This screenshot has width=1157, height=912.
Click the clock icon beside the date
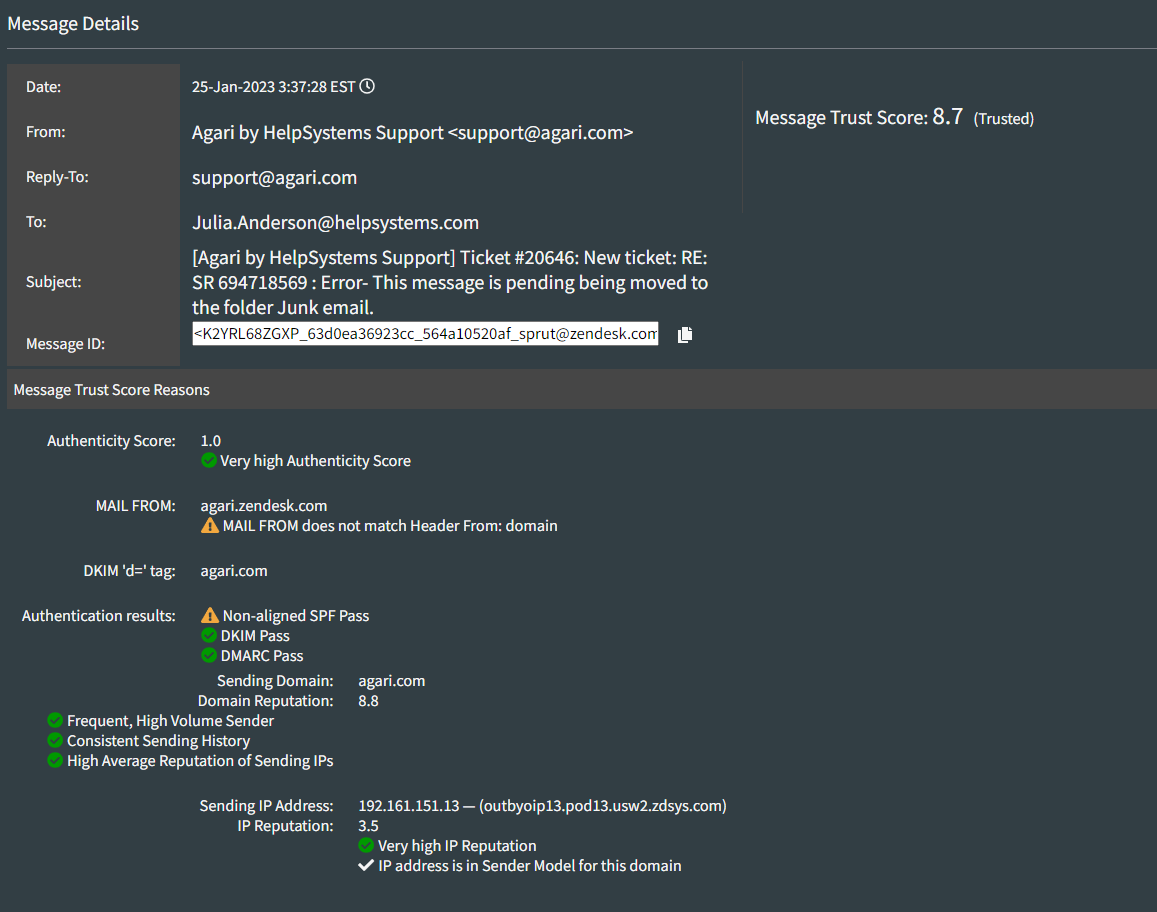tap(366, 86)
